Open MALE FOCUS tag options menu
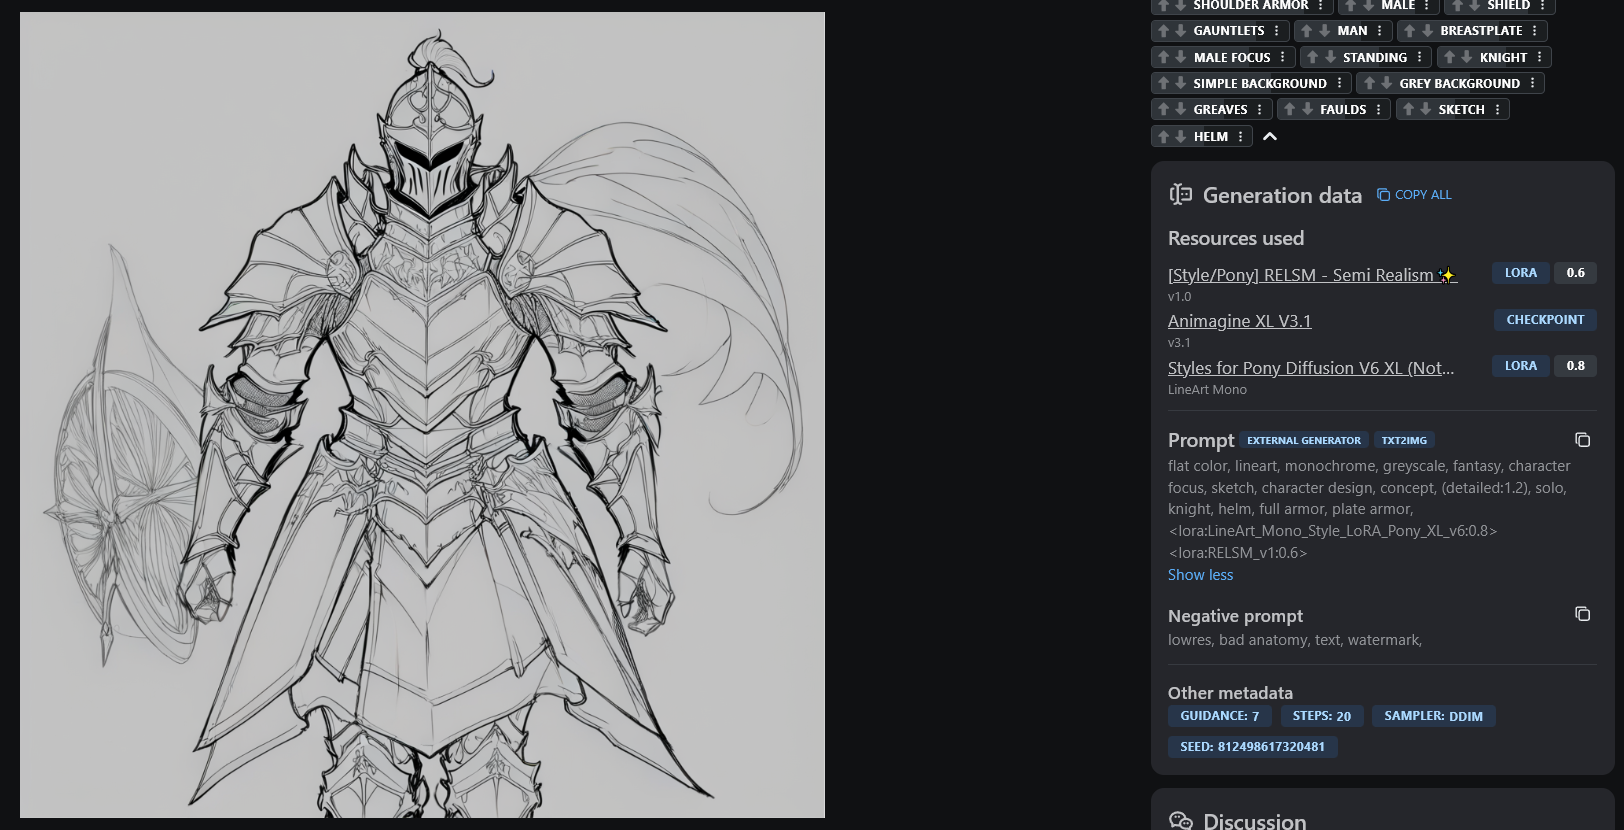 pos(1283,57)
